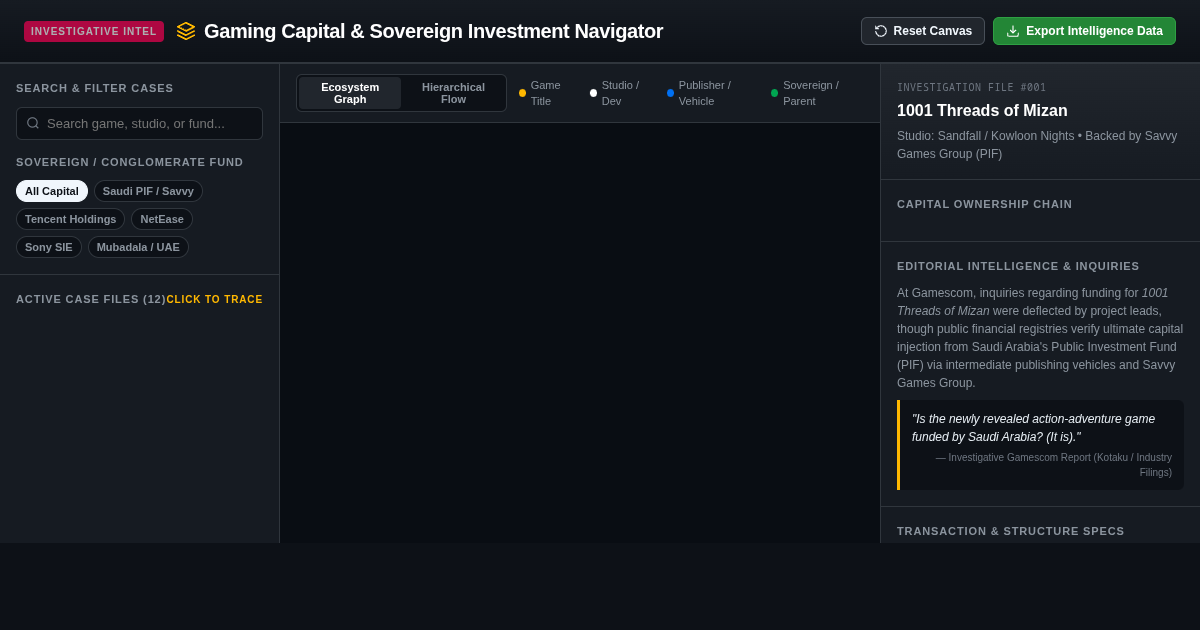Switch to Ecosystem Graph view
Image resolution: width=1200 pixels, height=630 pixels.
coord(350,93)
